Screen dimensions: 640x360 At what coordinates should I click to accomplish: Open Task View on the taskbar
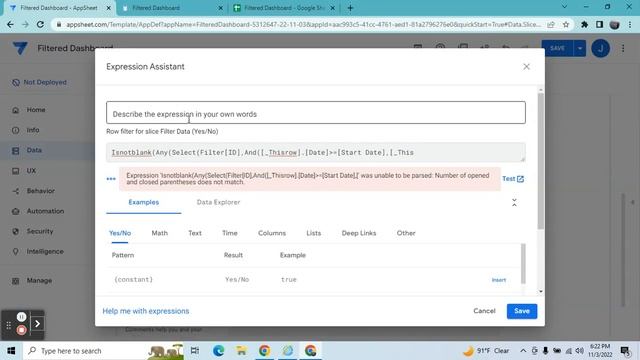pos(195,351)
